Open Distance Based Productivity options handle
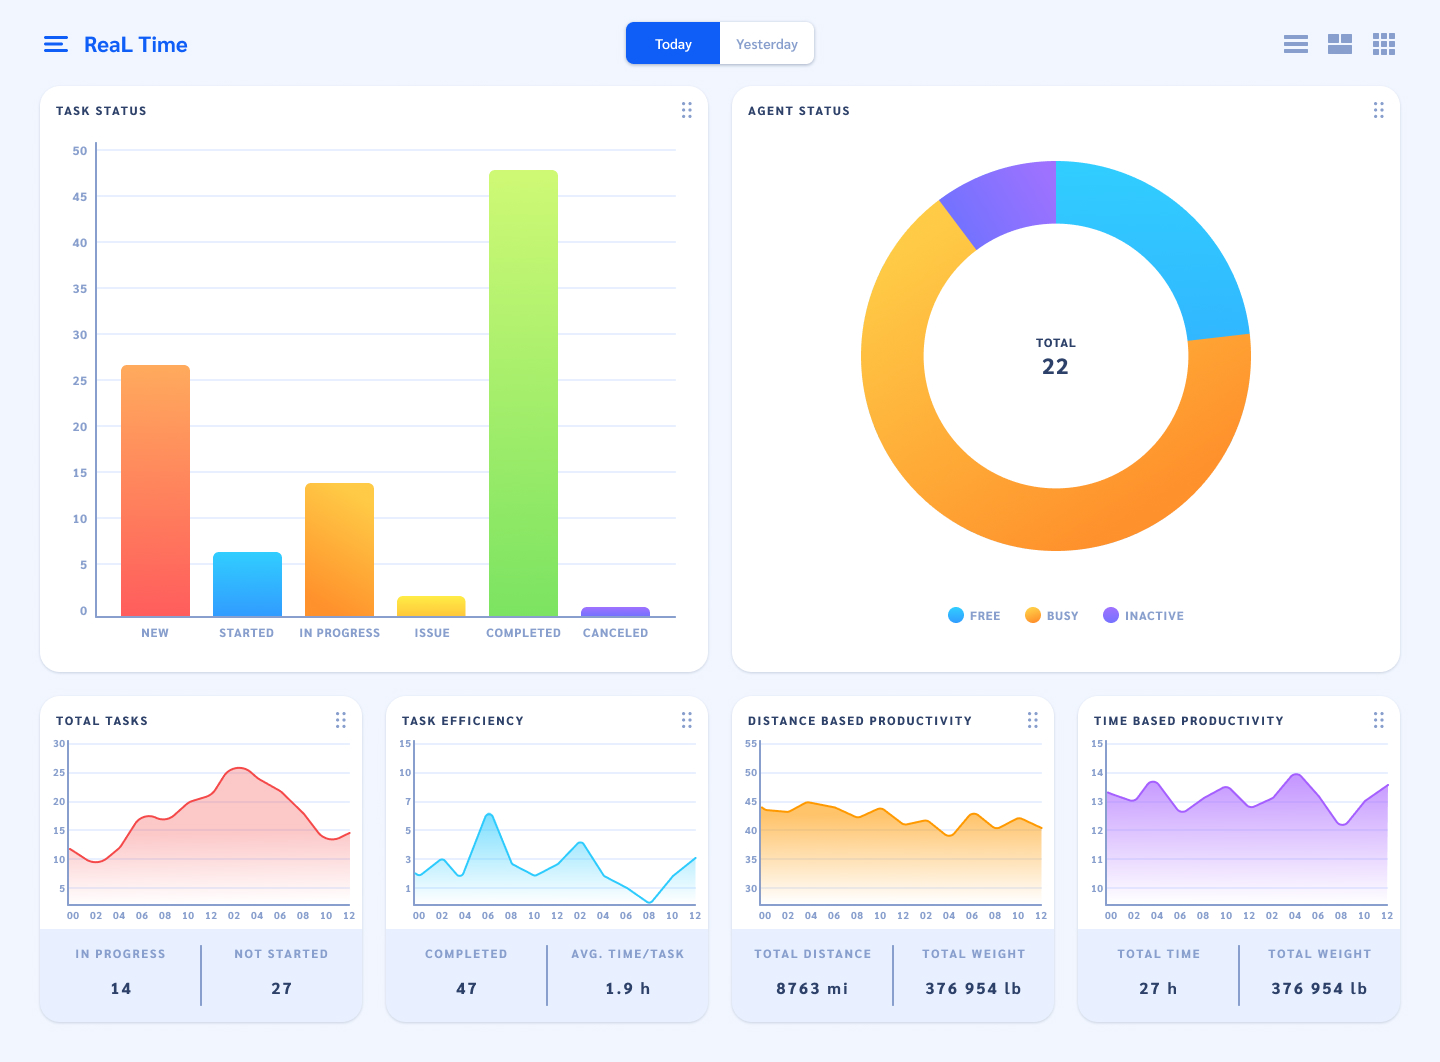Viewport: 1440px width, 1062px height. click(x=1033, y=720)
